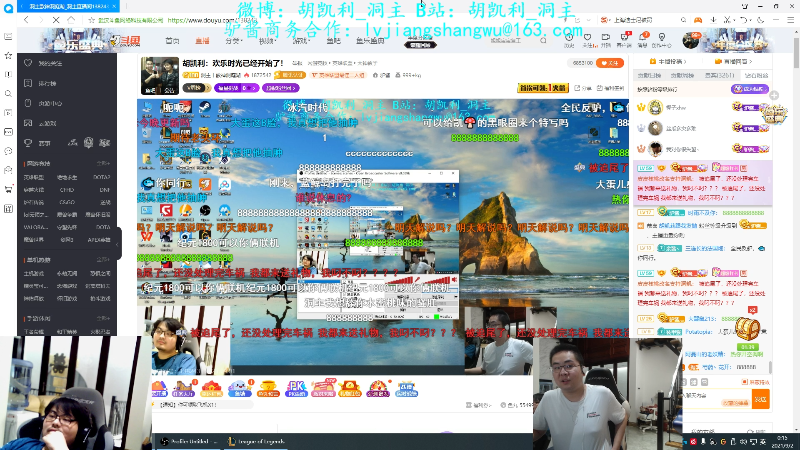The image size is (800, 450).
Task: Expand the 分类 nav dropdown
Action: pos(234,41)
